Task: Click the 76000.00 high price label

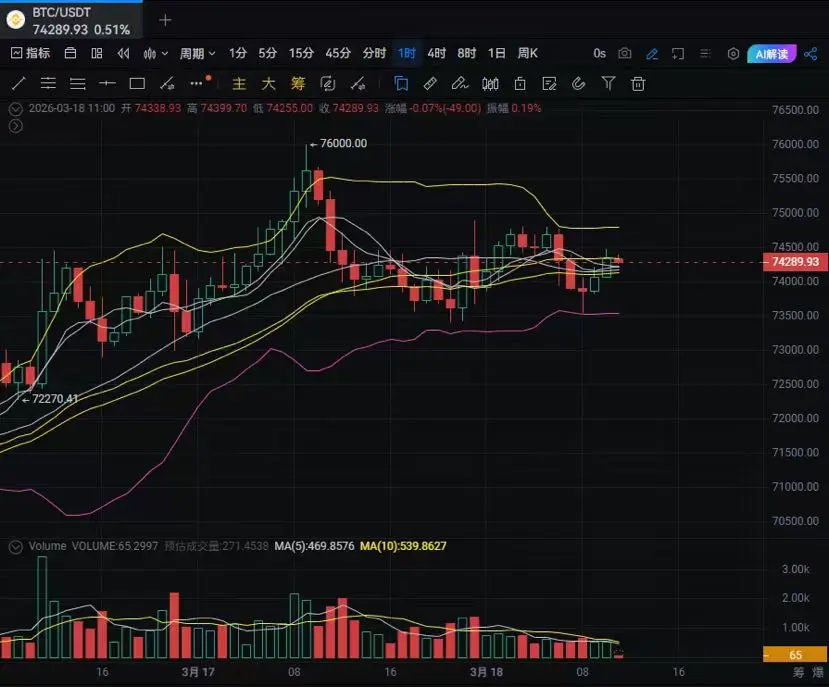Action: pyautogui.click(x=343, y=143)
